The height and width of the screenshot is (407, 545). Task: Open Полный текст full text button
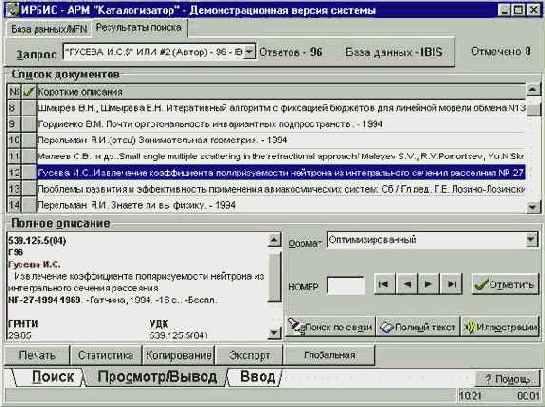coord(418,326)
